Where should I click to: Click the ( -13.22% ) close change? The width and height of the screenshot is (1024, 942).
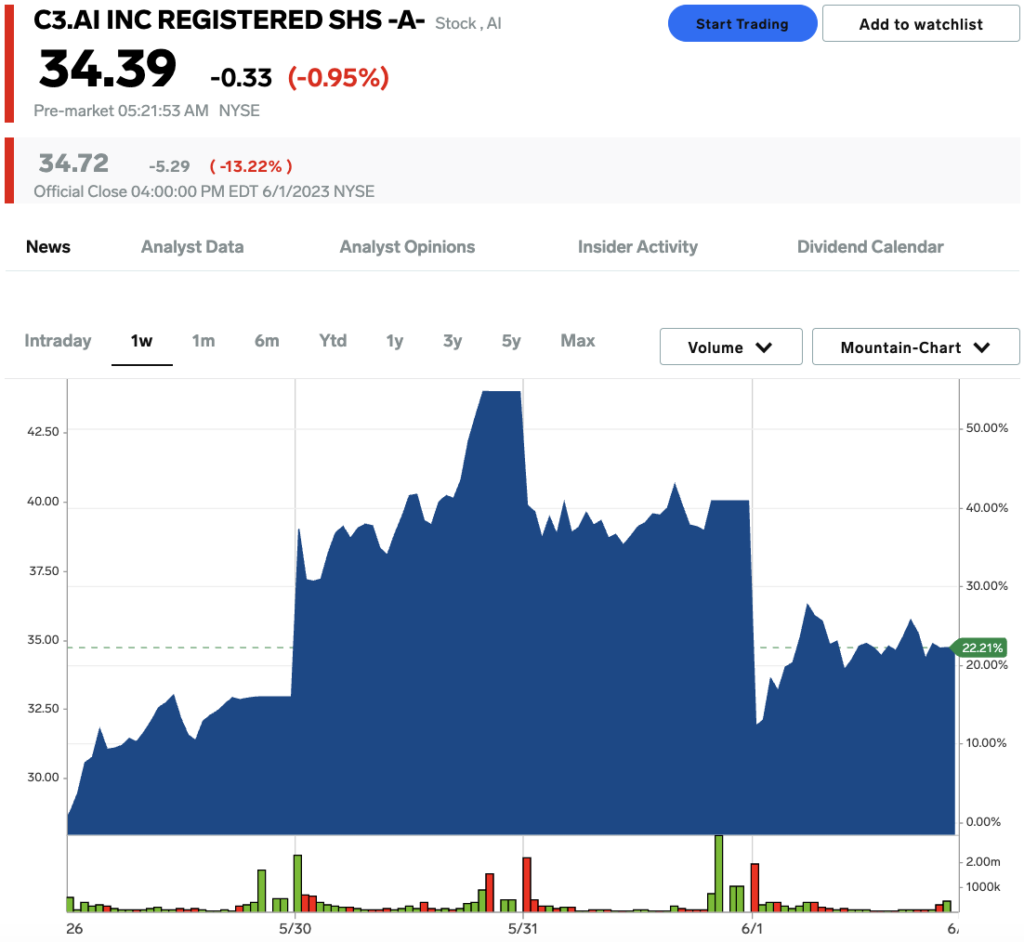[x=251, y=167]
